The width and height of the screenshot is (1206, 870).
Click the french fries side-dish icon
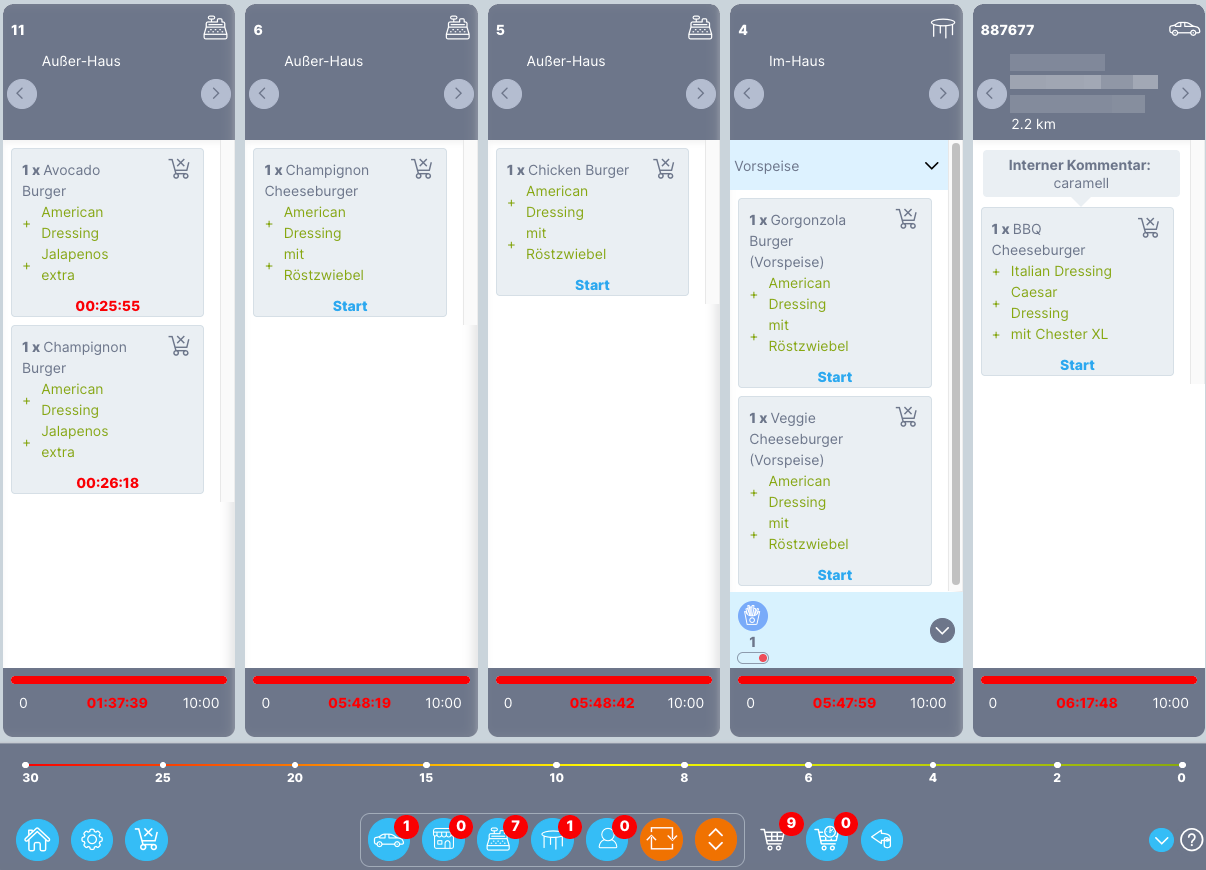coord(752,616)
